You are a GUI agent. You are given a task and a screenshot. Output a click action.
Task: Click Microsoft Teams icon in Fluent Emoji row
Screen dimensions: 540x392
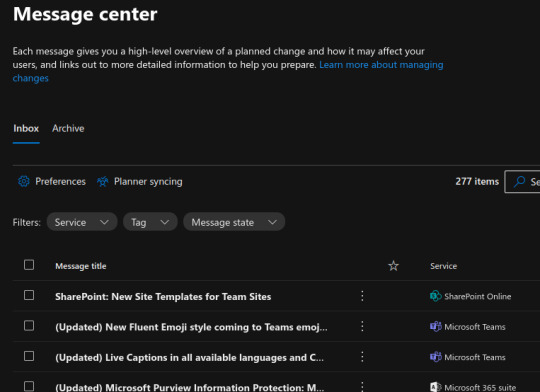tap(436, 326)
